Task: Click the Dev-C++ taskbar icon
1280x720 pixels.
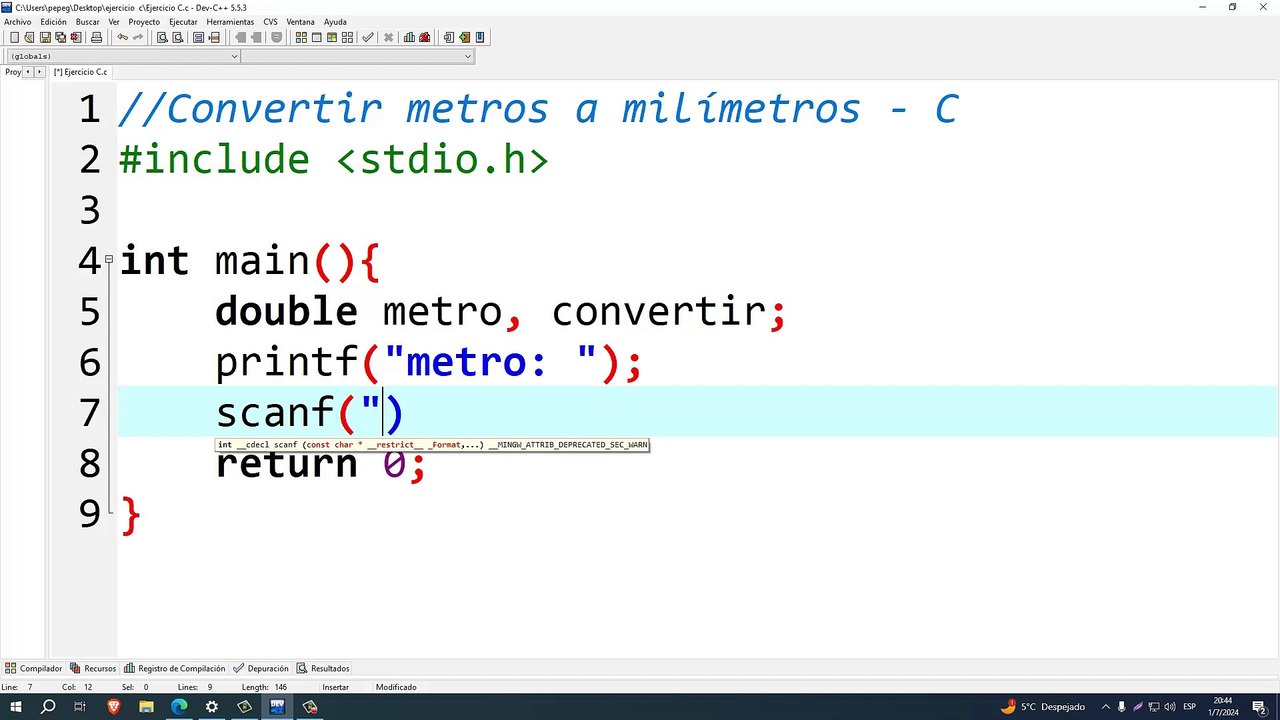Action: [277, 707]
